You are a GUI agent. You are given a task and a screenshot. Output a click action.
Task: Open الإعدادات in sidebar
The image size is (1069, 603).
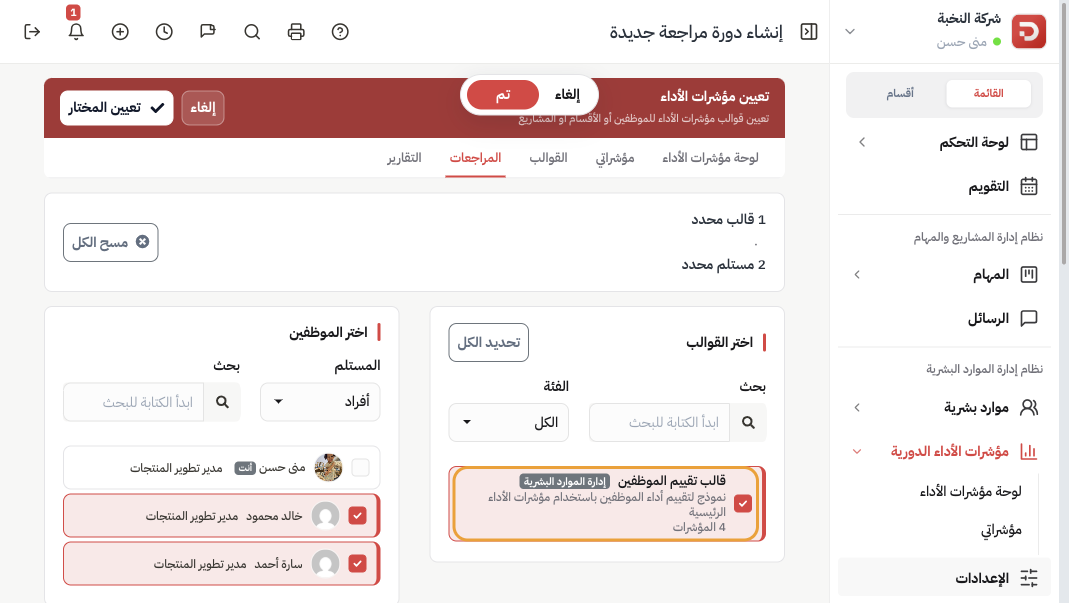[944, 578]
